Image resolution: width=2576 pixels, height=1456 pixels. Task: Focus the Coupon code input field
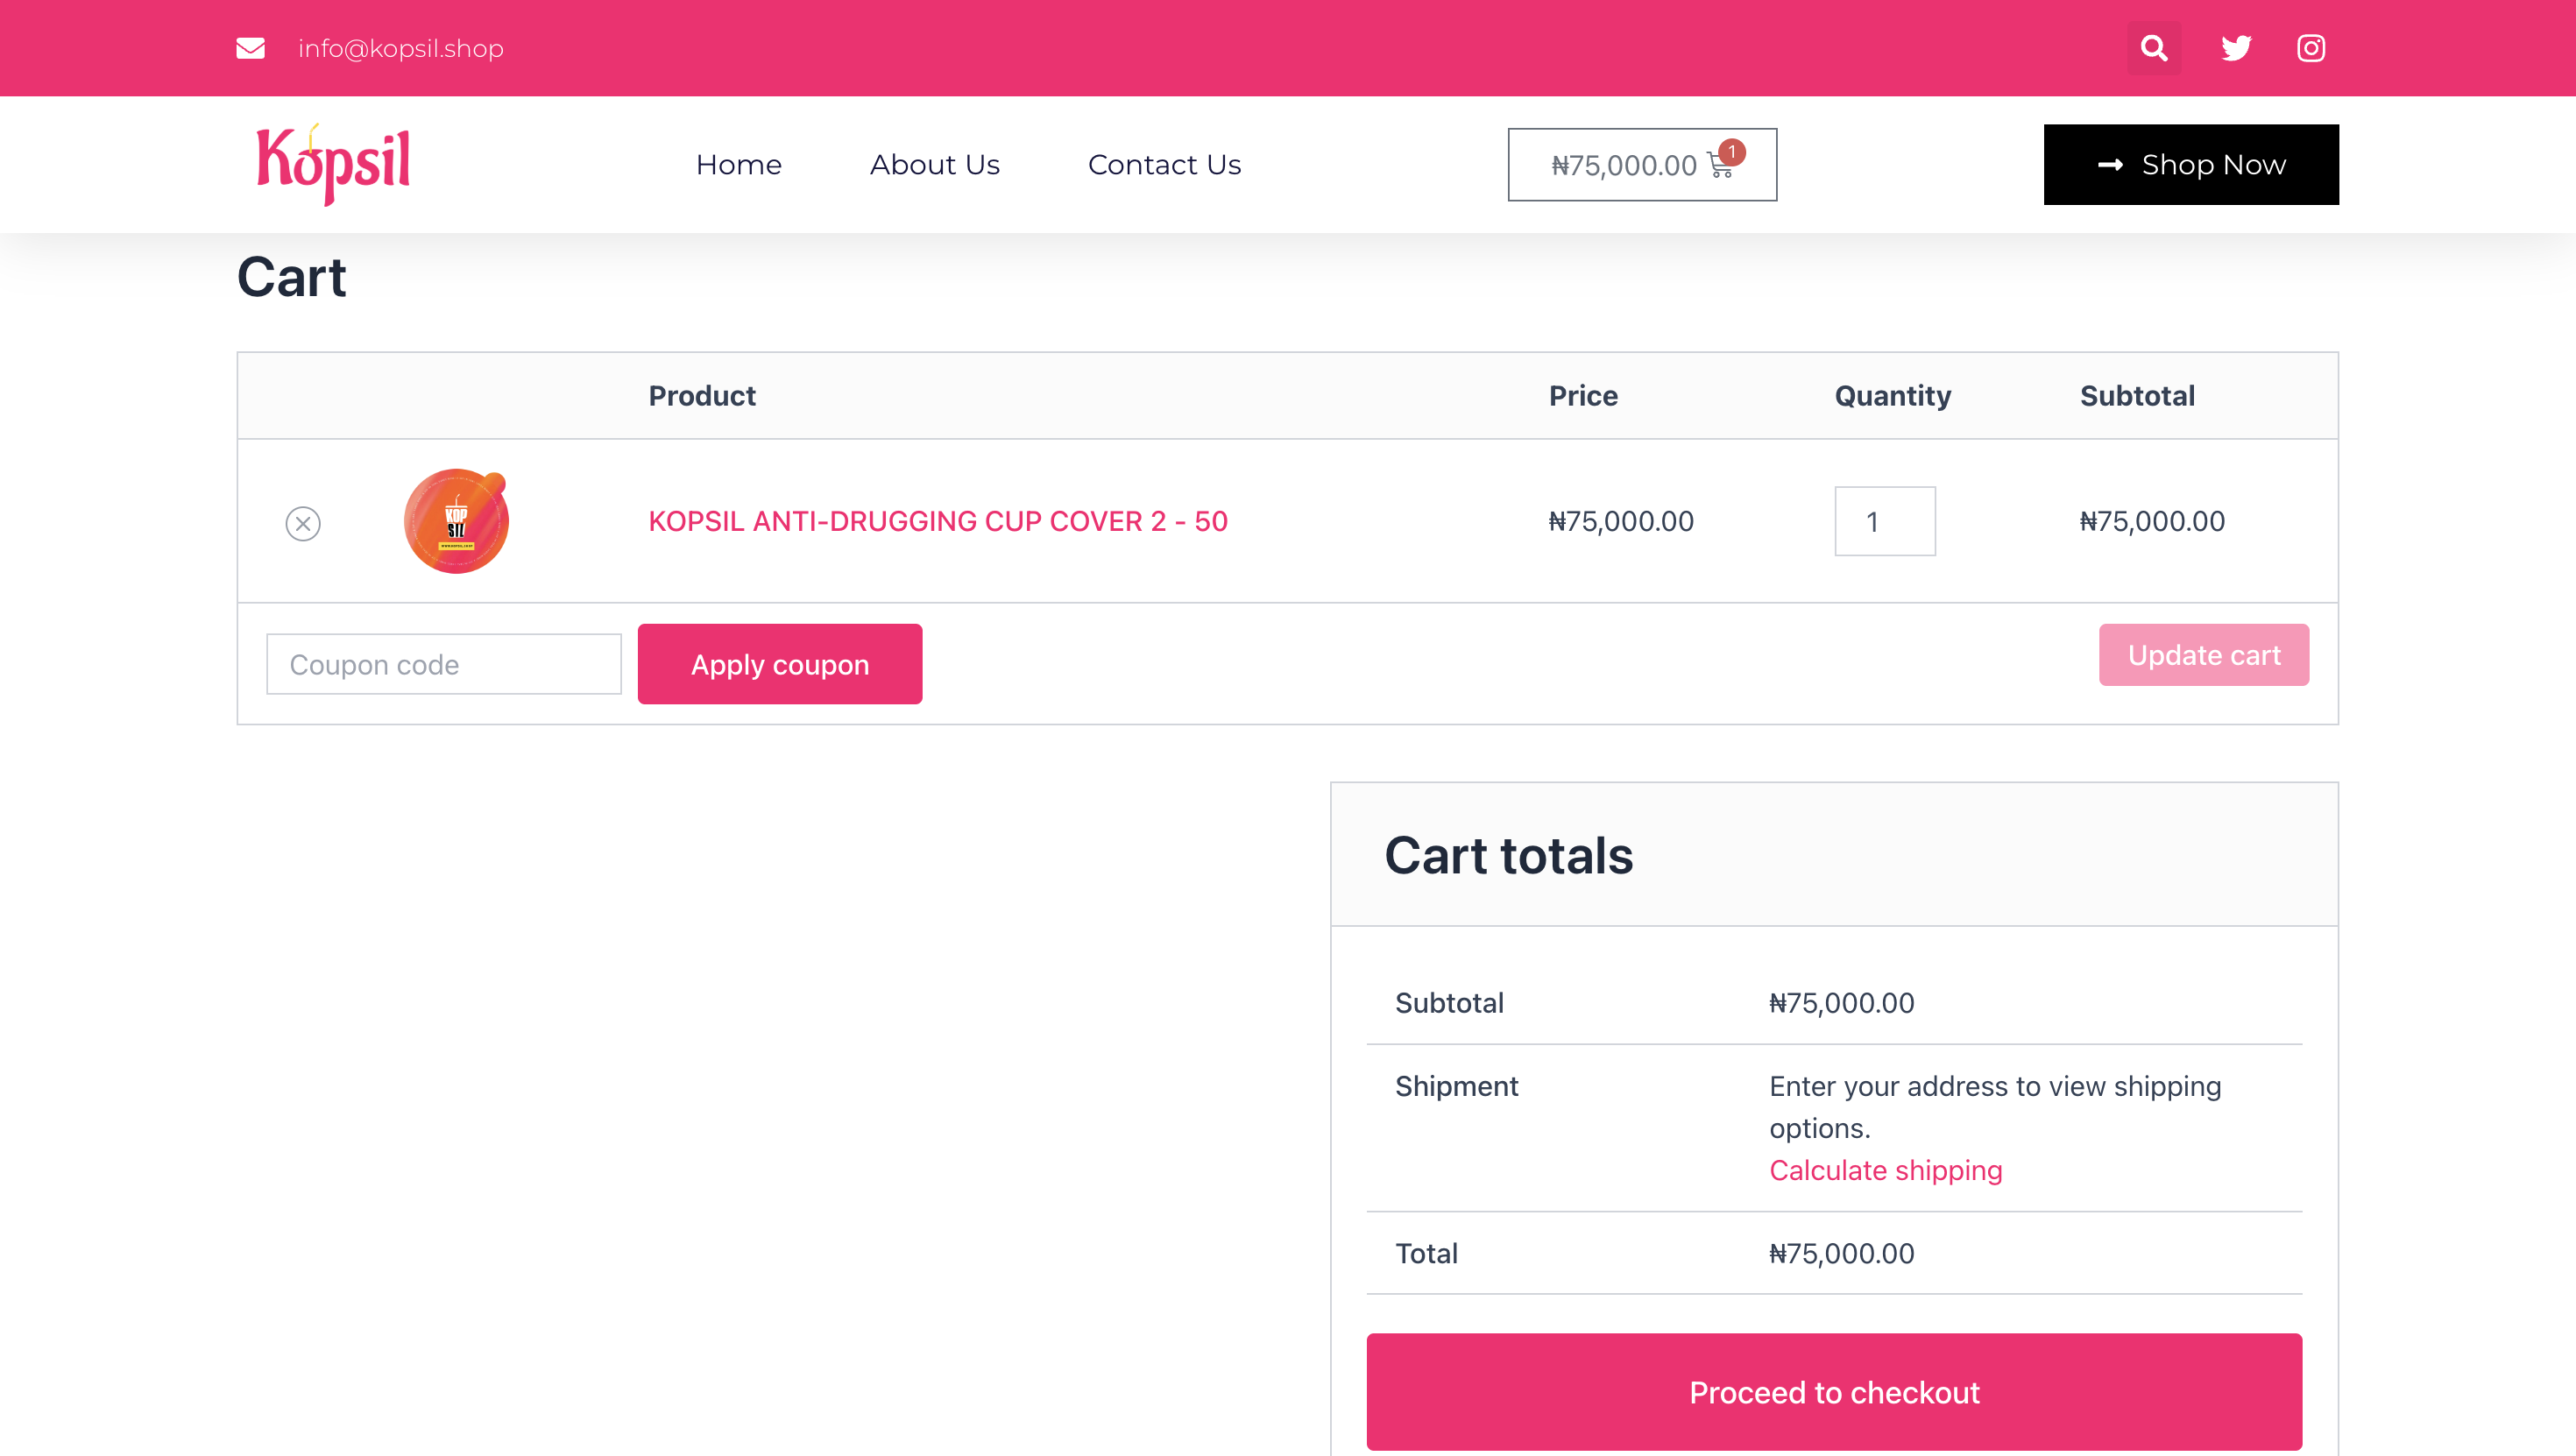(x=443, y=664)
